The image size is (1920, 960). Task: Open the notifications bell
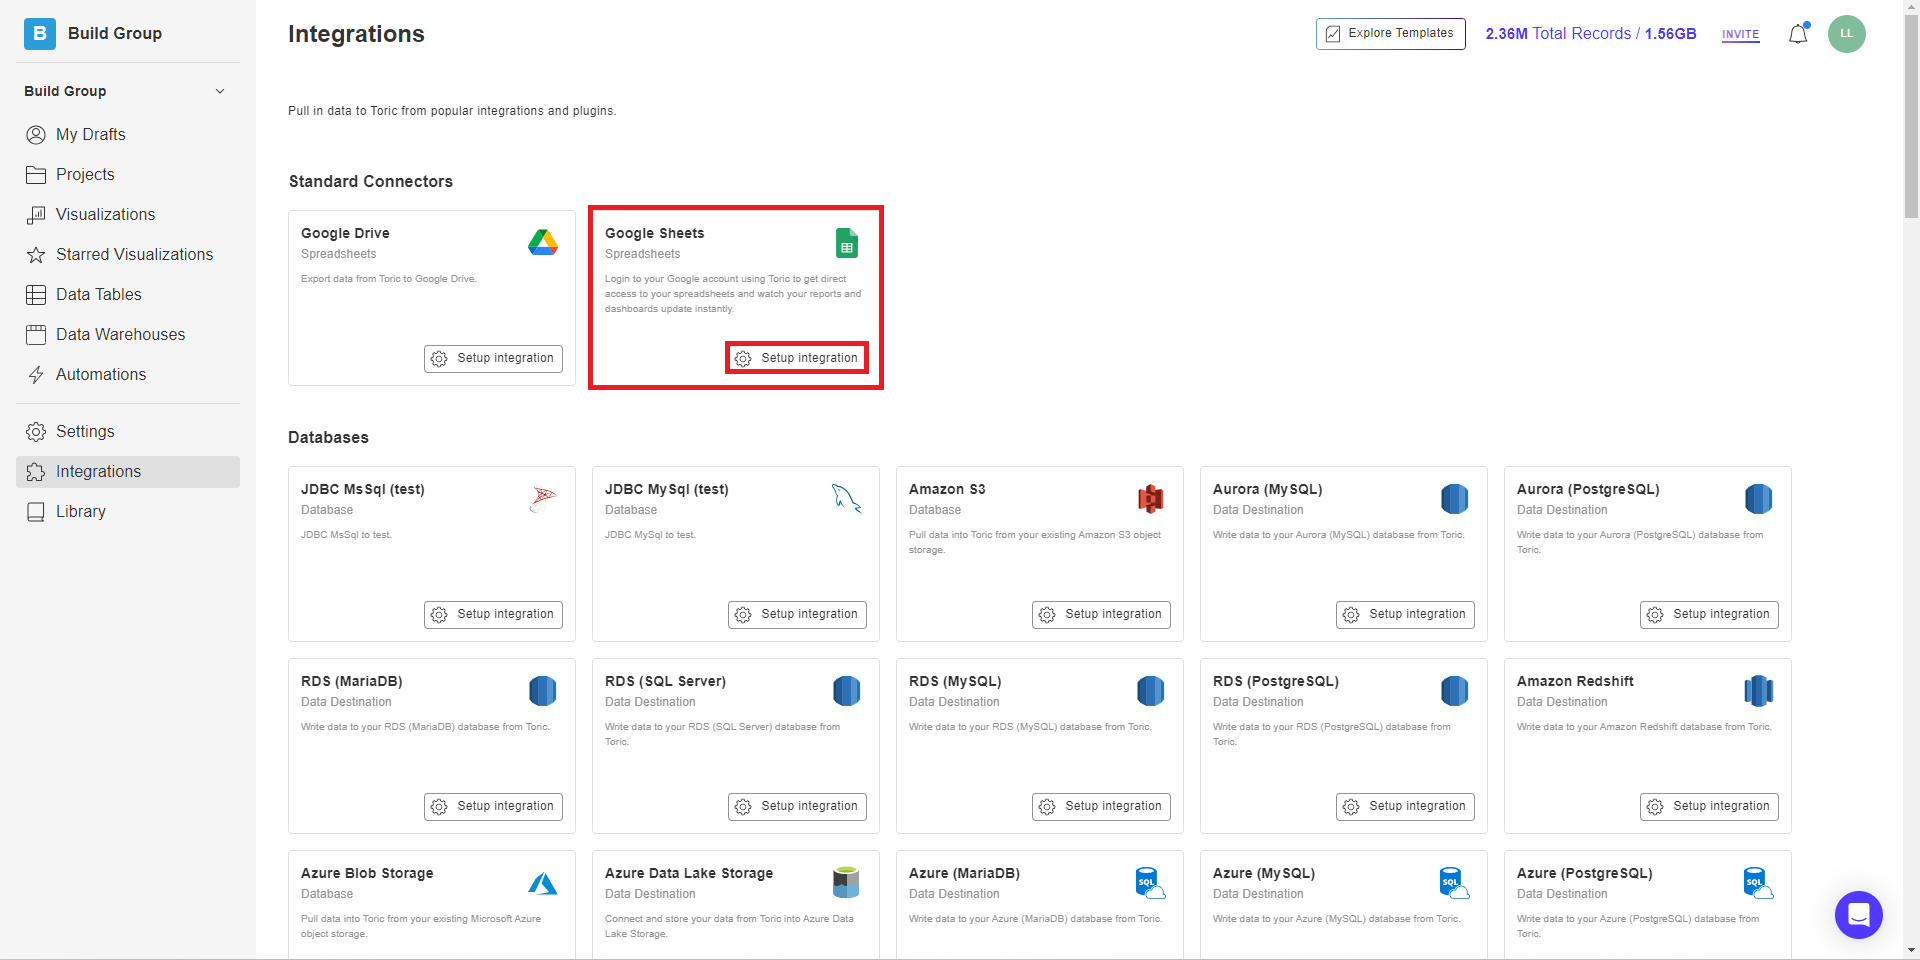(x=1798, y=33)
